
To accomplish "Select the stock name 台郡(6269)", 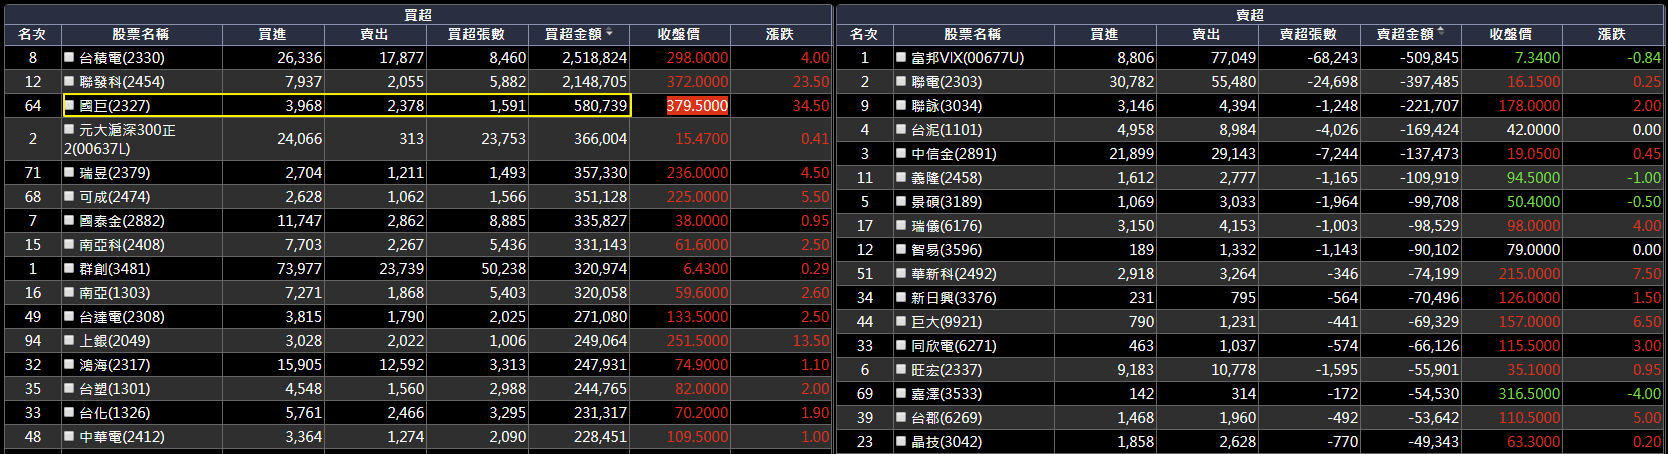I will coord(946,418).
